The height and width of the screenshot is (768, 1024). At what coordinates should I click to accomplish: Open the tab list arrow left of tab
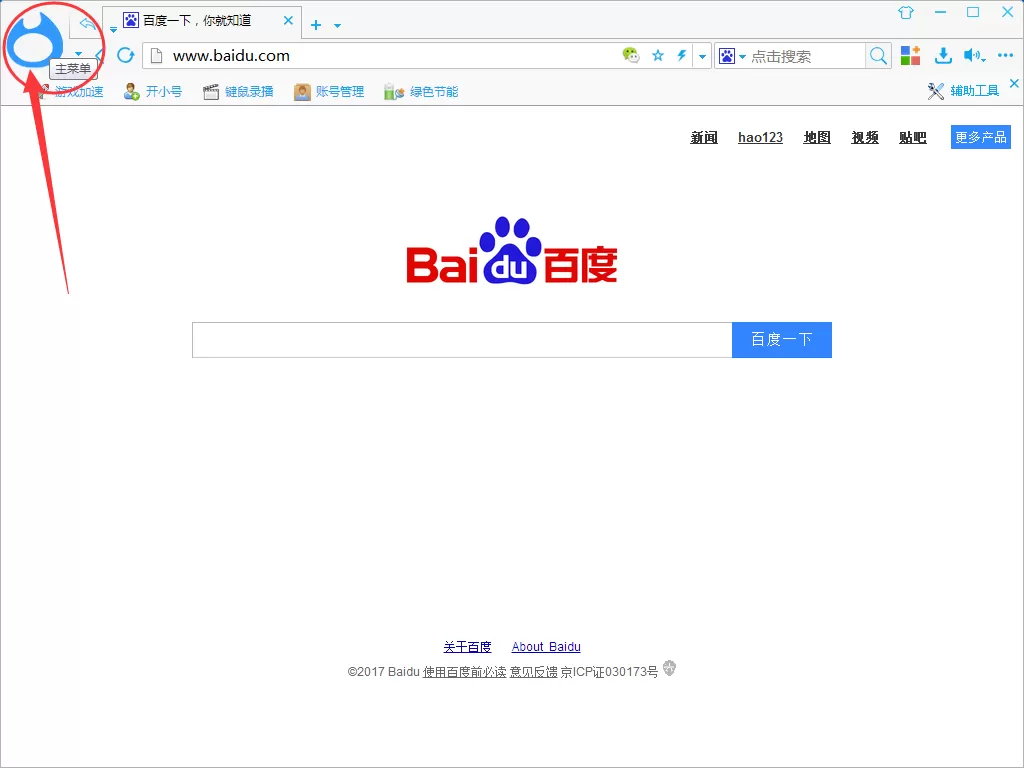[113, 29]
